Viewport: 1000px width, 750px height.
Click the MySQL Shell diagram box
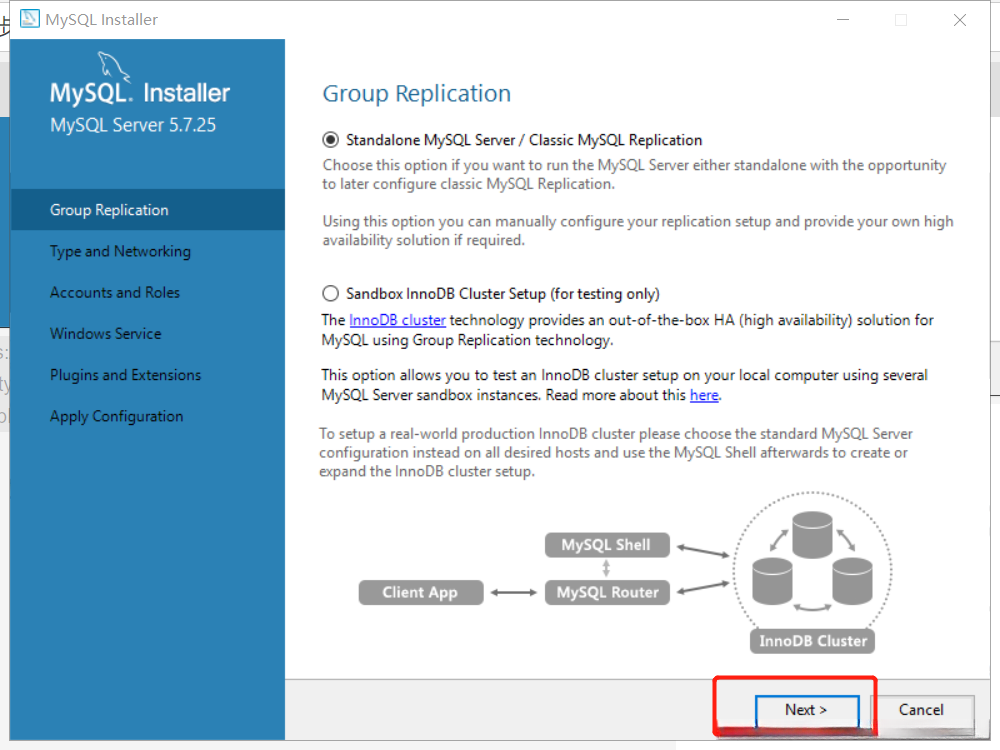pyautogui.click(x=607, y=545)
